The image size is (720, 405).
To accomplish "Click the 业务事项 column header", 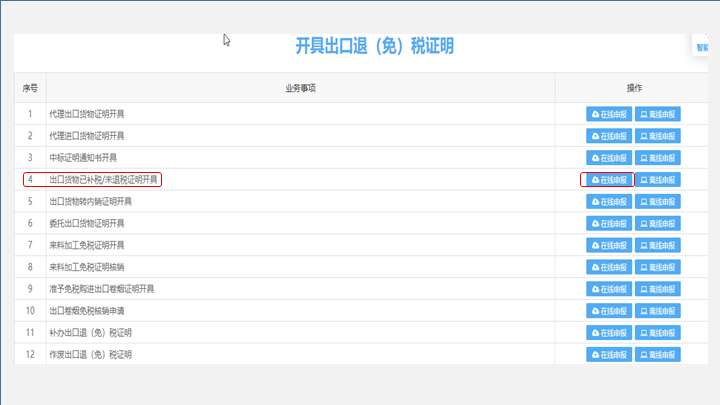I will tap(300, 88).
